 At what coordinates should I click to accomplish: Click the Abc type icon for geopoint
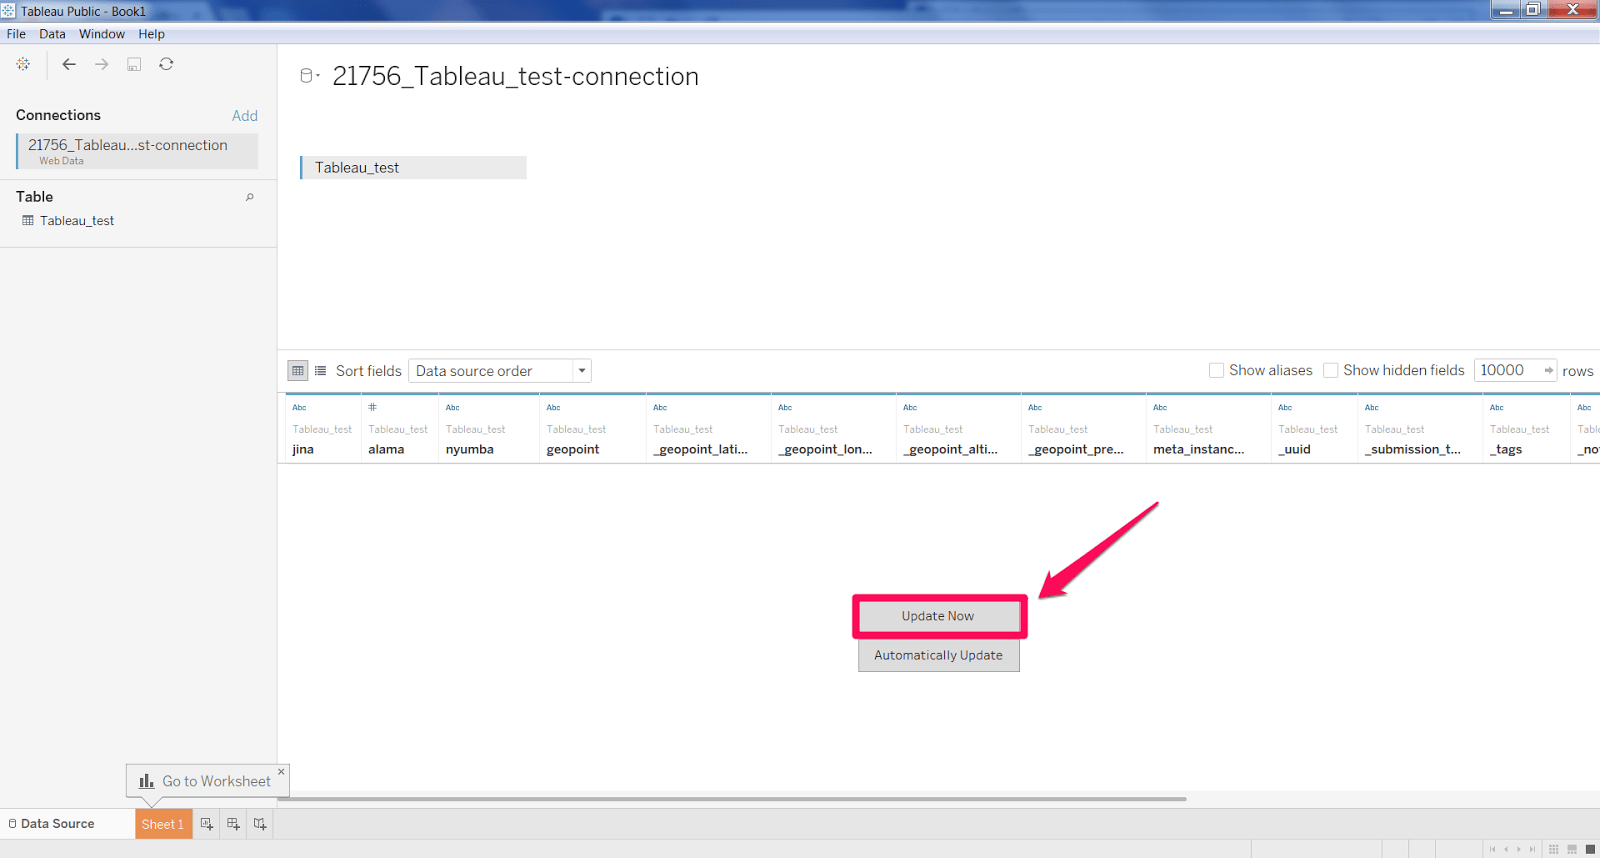[x=554, y=408]
